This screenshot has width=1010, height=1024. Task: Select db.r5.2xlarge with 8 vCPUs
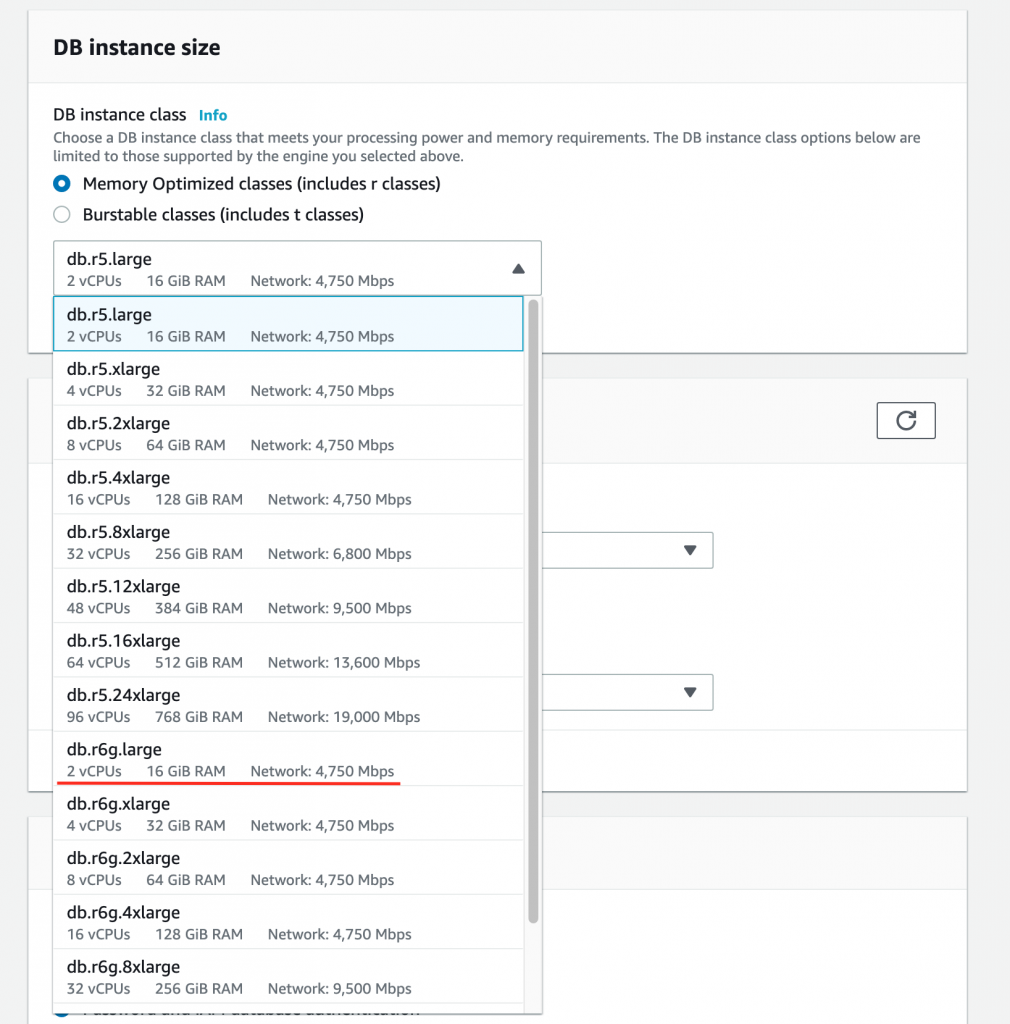pyautogui.click(x=290, y=433)
